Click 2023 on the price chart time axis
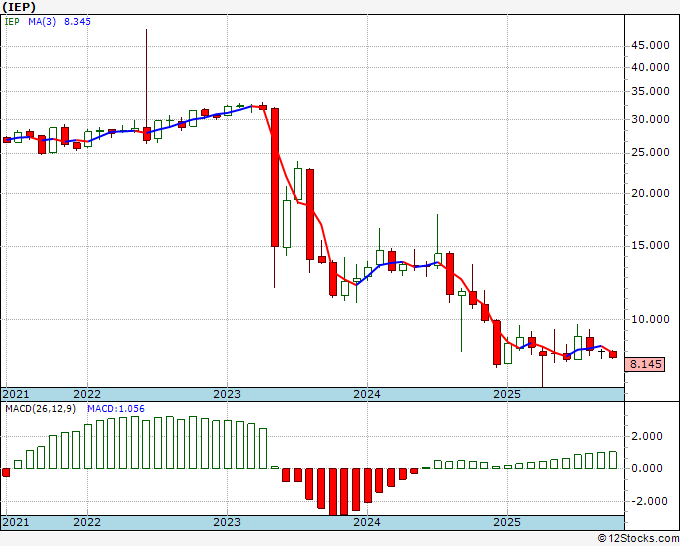 (x=227, y=394)
